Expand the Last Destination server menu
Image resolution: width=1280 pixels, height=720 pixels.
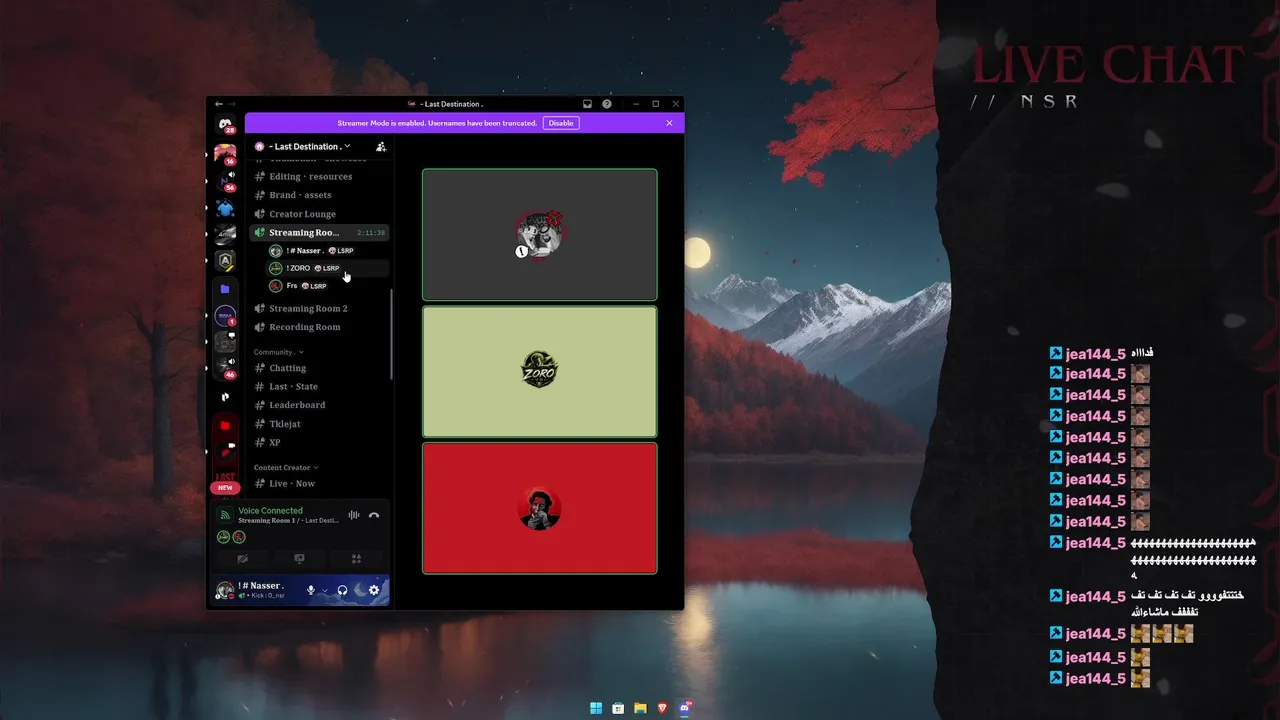tap(304, 146)
